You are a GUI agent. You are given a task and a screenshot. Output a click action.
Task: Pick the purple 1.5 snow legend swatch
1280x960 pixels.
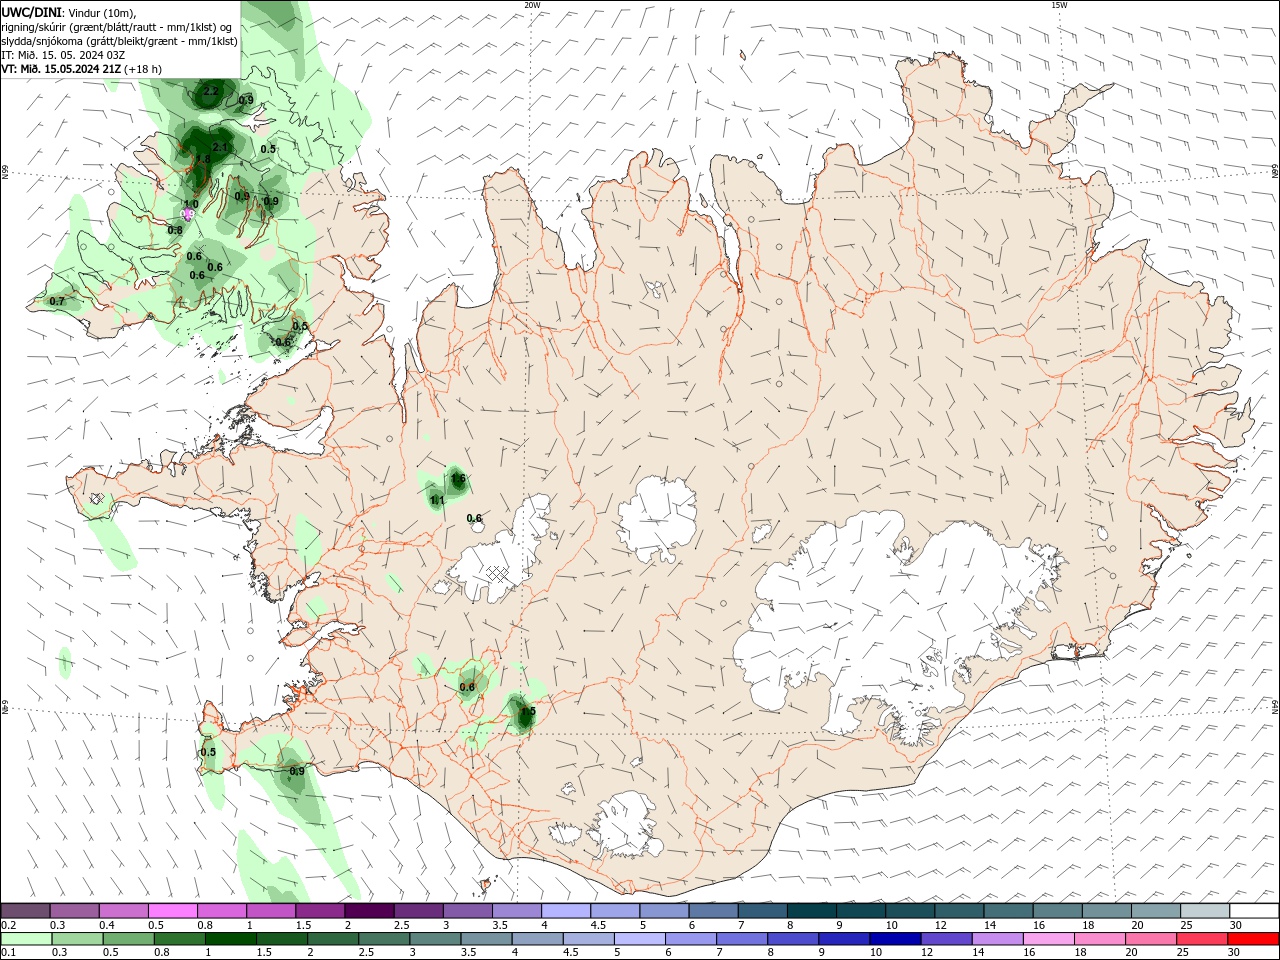320,911
